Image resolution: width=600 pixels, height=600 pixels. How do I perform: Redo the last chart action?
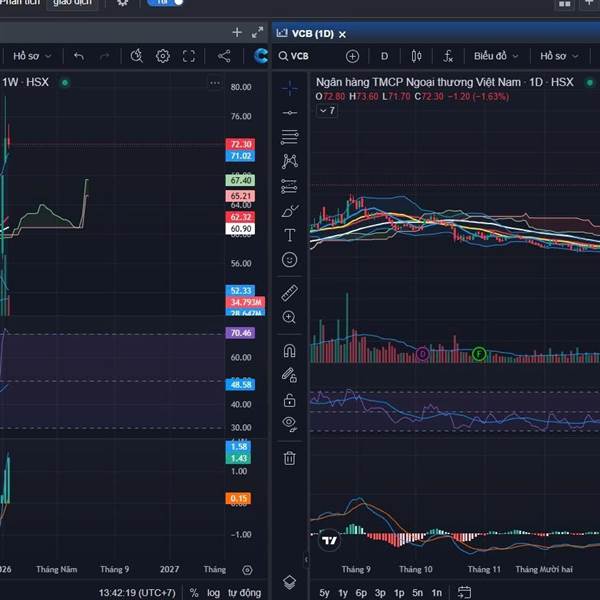104,57
